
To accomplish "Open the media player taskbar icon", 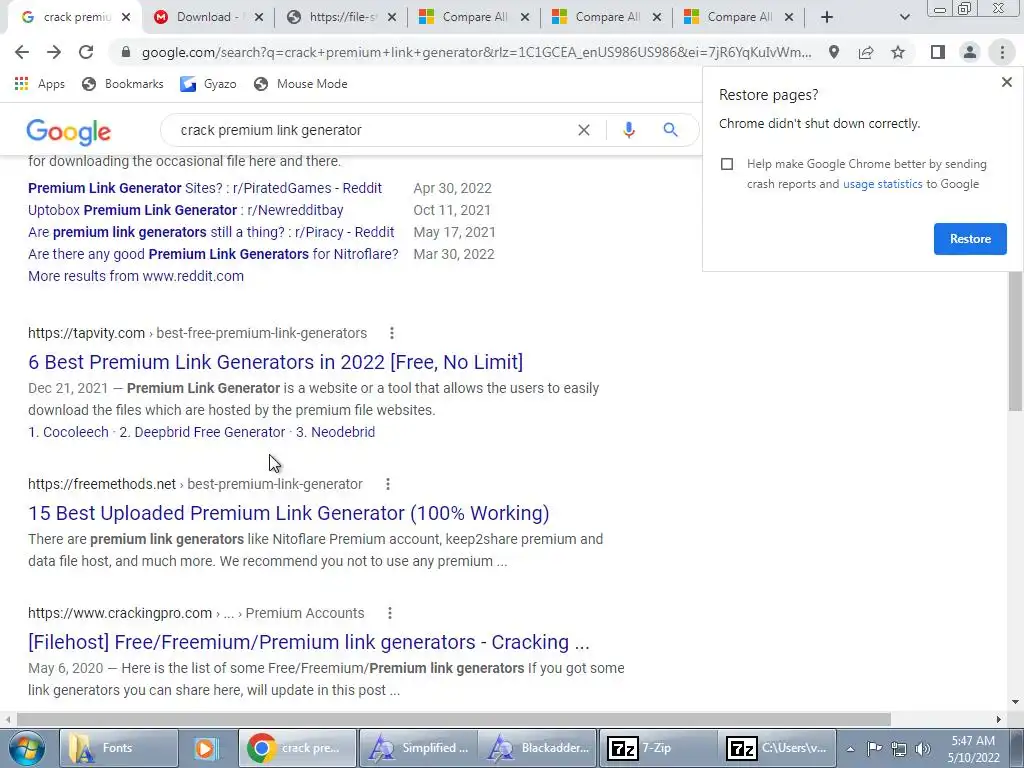I will coord(205,748).
